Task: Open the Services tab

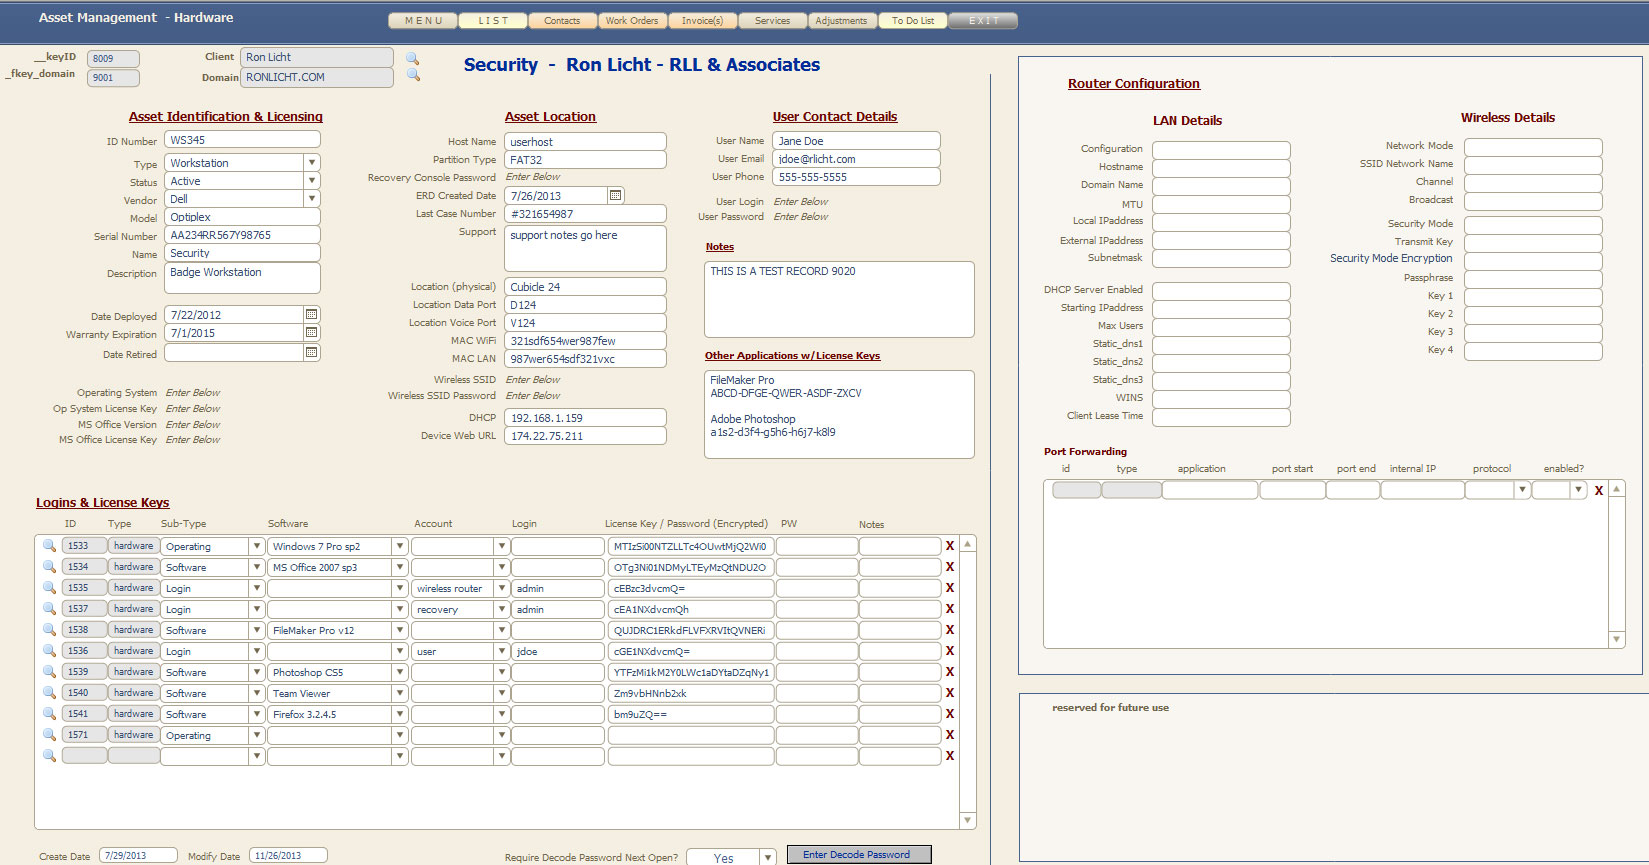Action: click(x=772, y=20)
